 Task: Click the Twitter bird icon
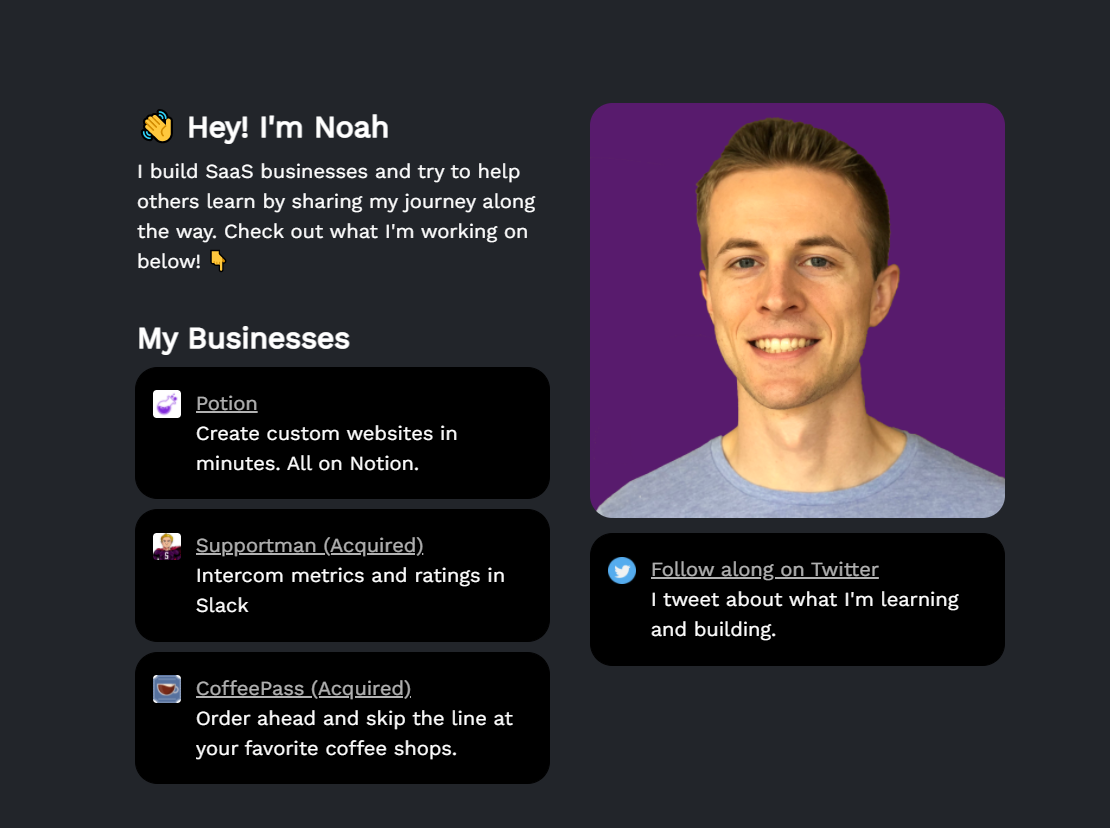622,570
